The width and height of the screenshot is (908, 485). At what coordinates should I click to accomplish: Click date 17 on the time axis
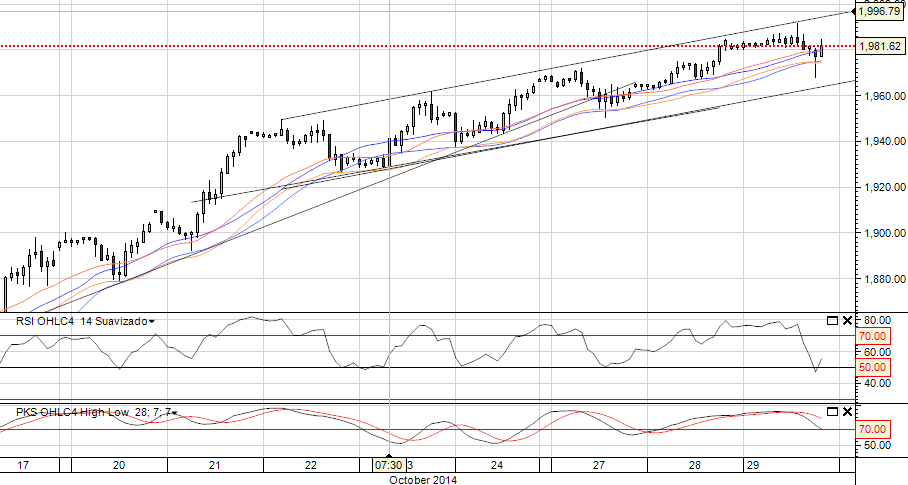[x=23, y=465]
